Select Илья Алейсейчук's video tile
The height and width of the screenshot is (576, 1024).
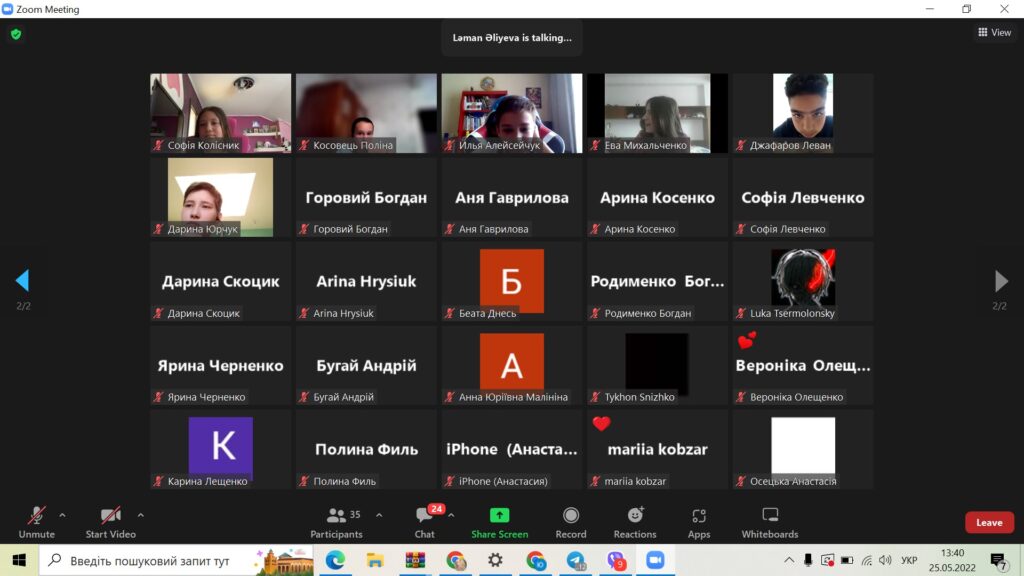pyautogui.click(x=511, y=112)
